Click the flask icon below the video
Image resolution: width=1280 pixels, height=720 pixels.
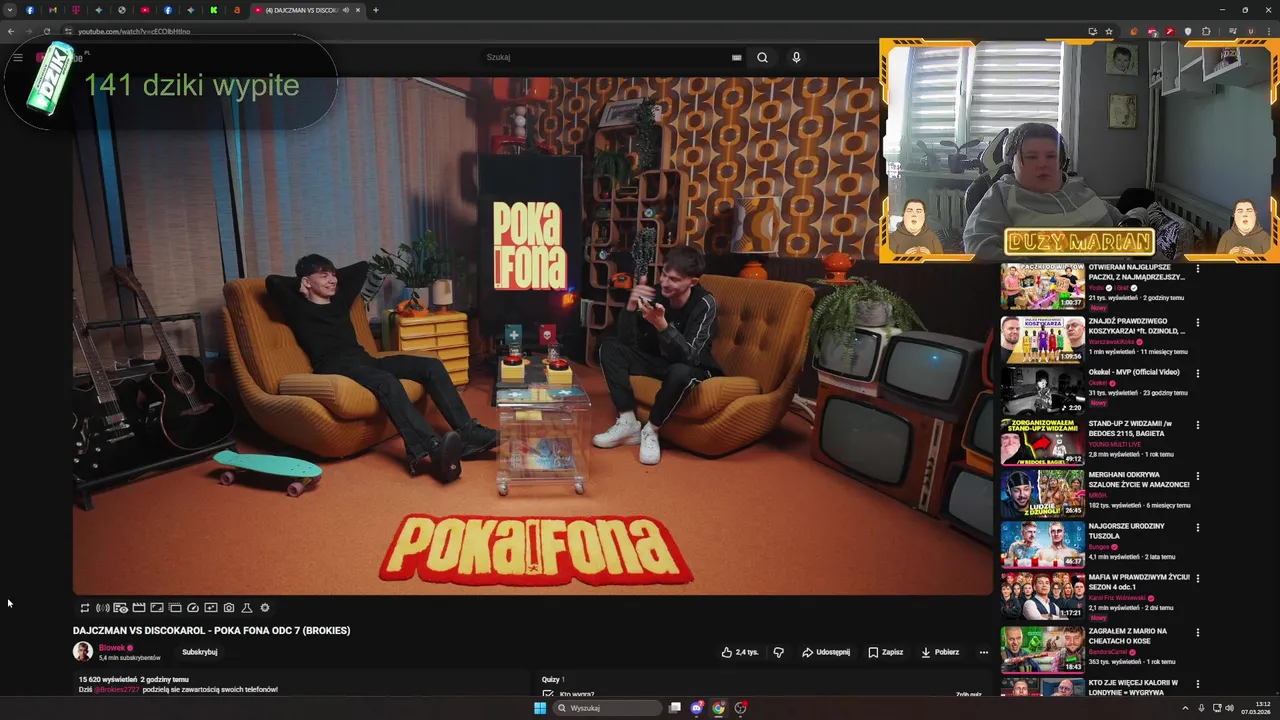[x=247, y=608]
